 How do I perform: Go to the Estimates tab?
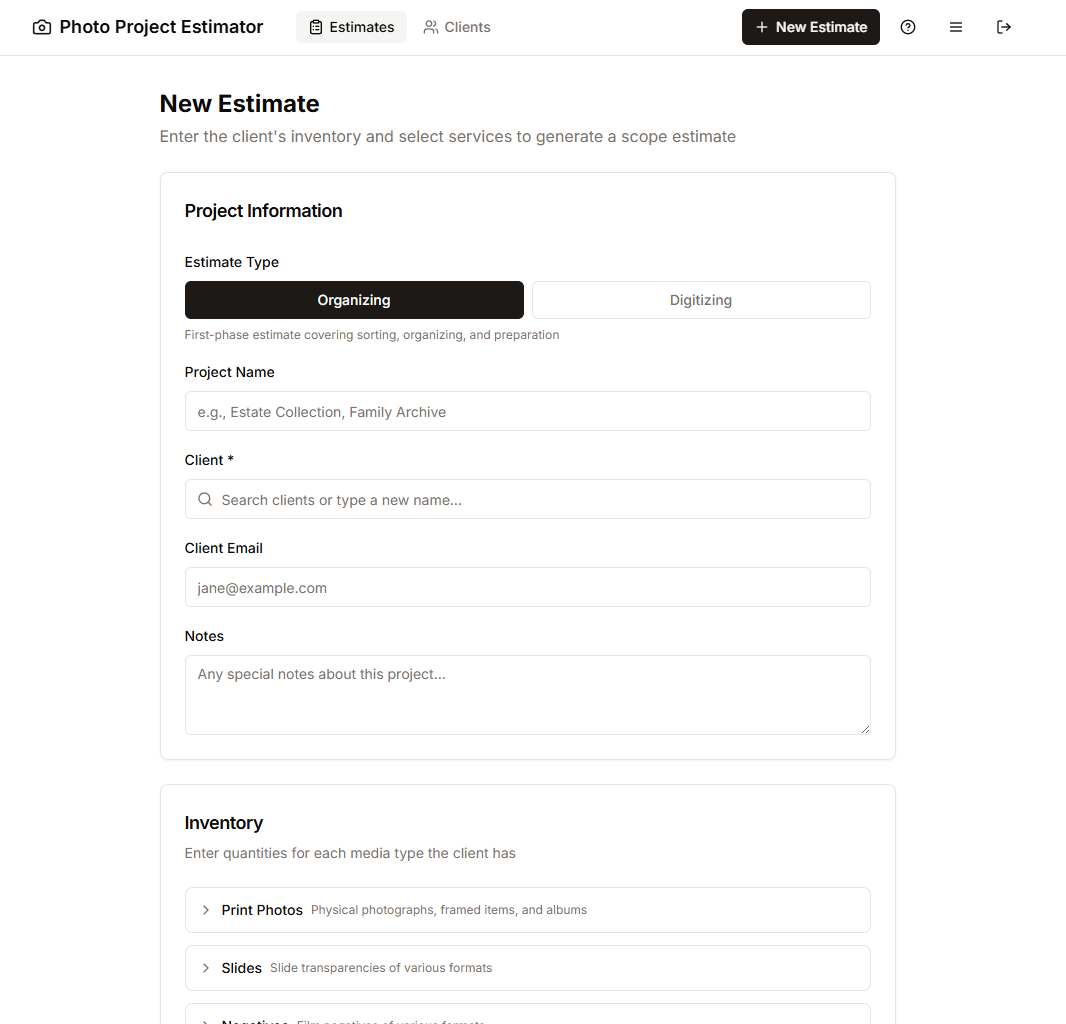(x=351, y=28)
